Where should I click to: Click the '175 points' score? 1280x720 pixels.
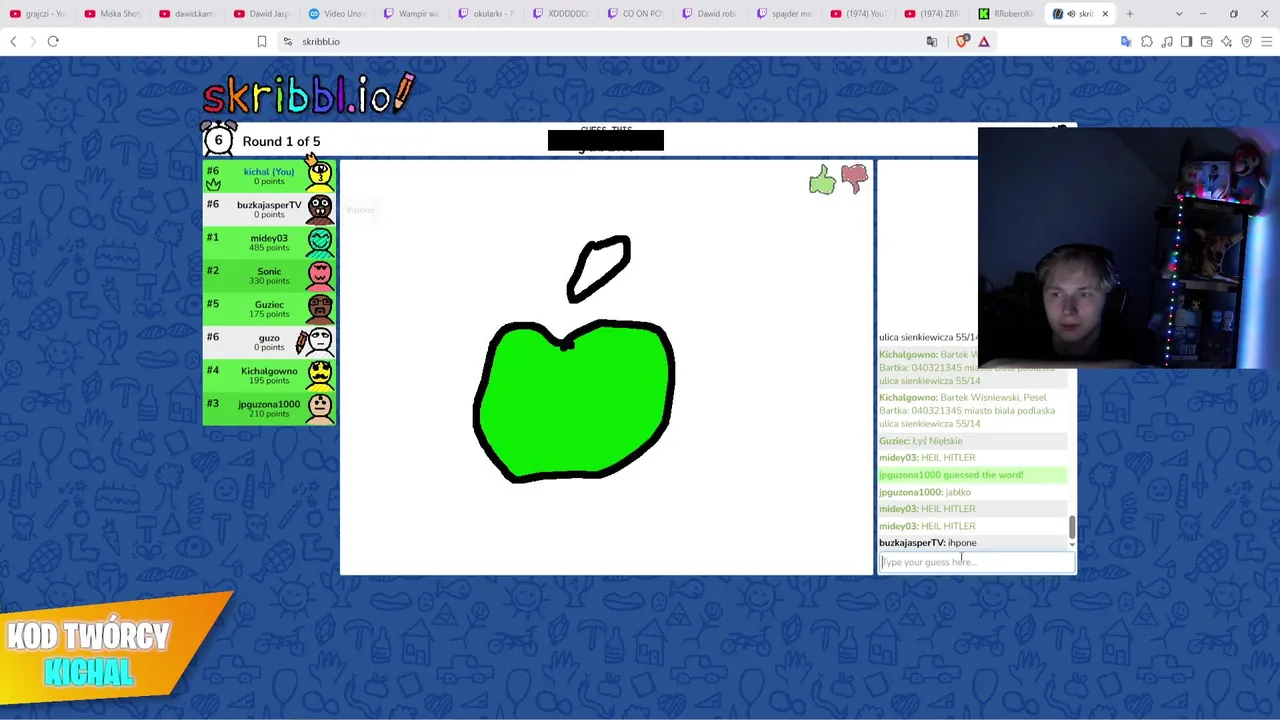click(x=269, y=314)
